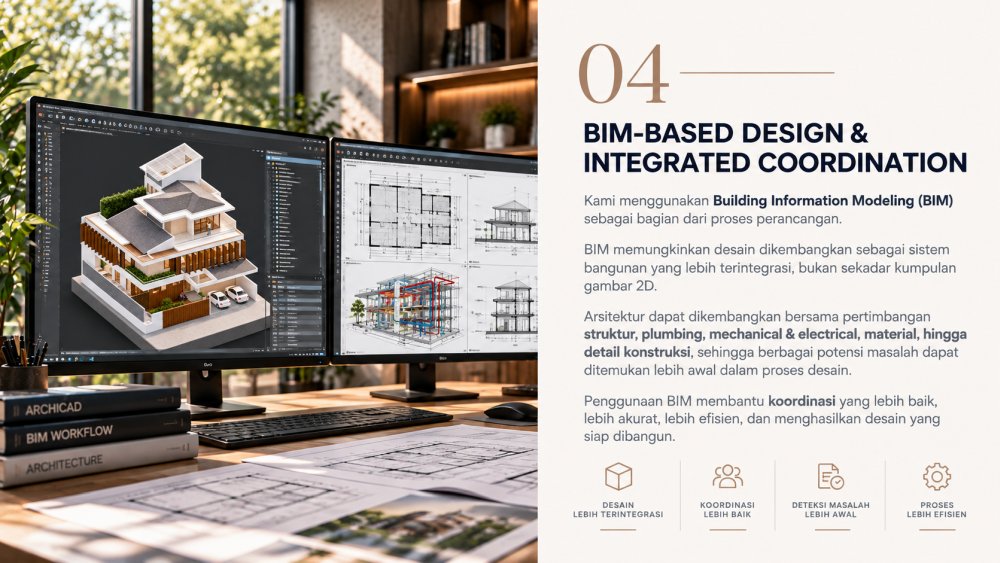Click the bold phrase "detail konstruksi"
Screen dimensions: 1000x563
[636, 352]
